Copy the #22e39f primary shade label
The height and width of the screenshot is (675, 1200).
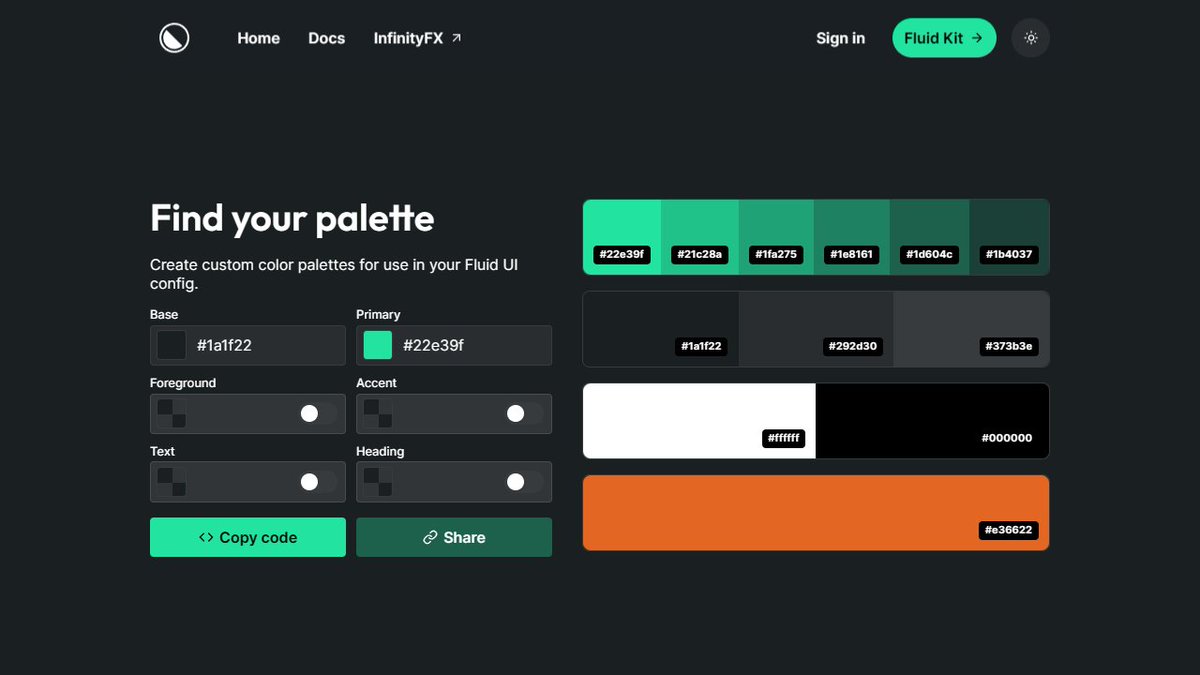pyautogui.click(x=622, y=254)
